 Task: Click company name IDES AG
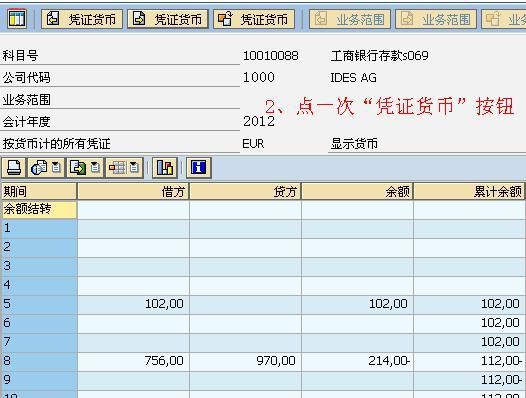pos(353,78)
